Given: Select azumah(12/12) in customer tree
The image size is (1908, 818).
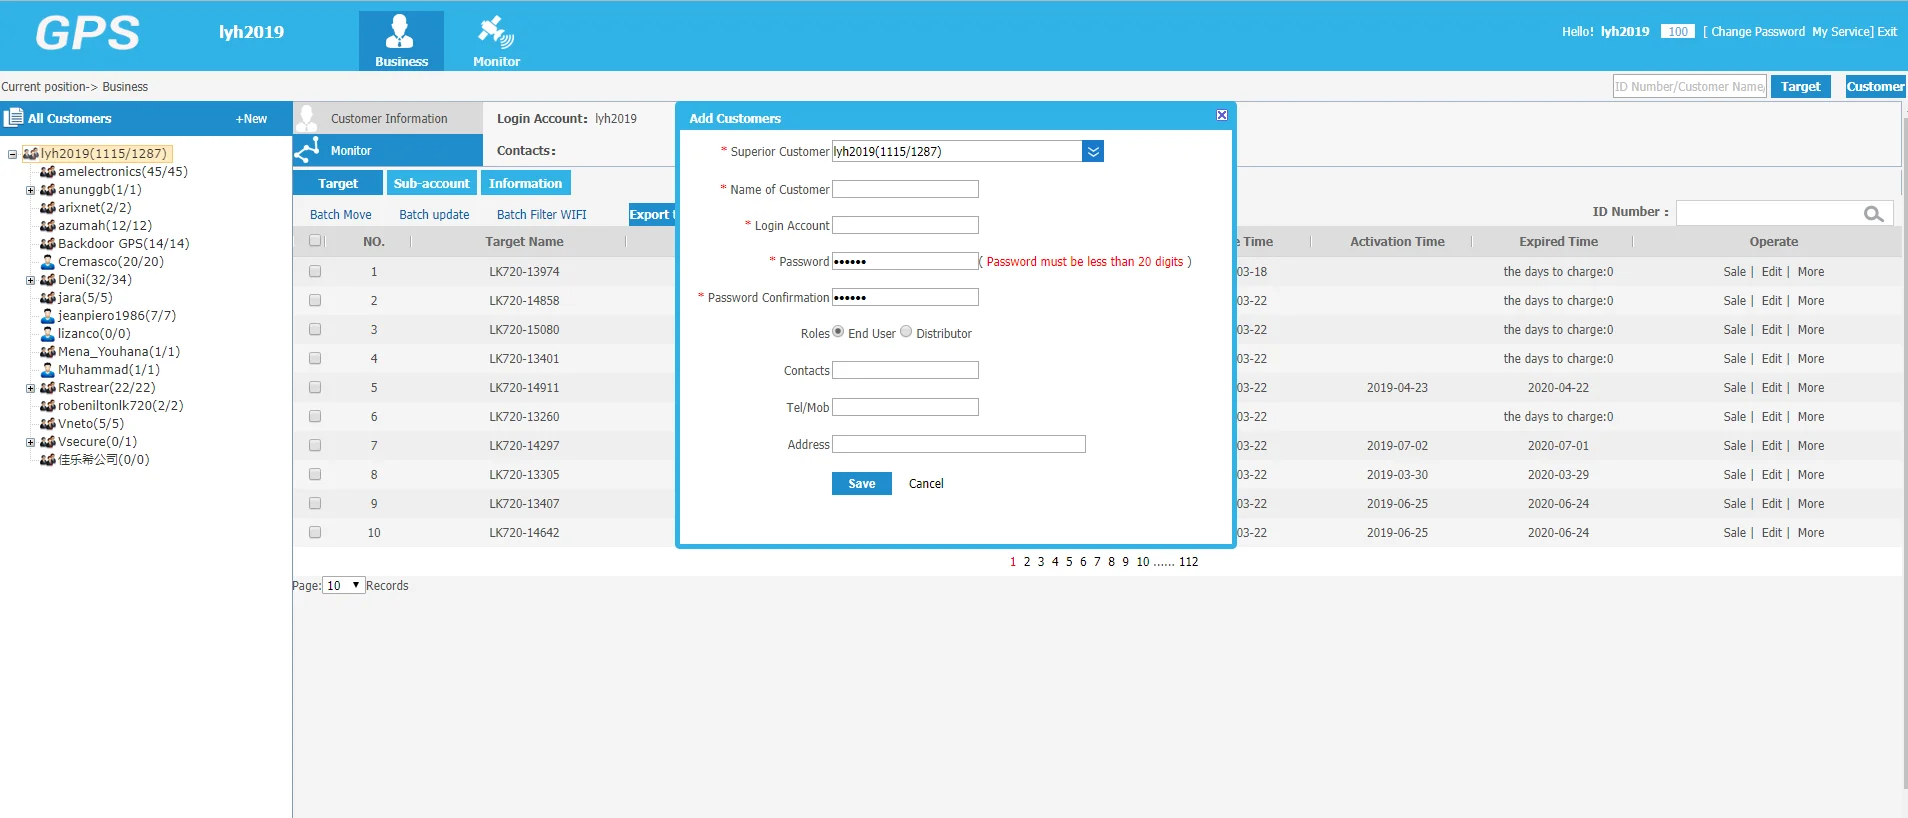Looking at the screenshot, I should click(105, 226).
